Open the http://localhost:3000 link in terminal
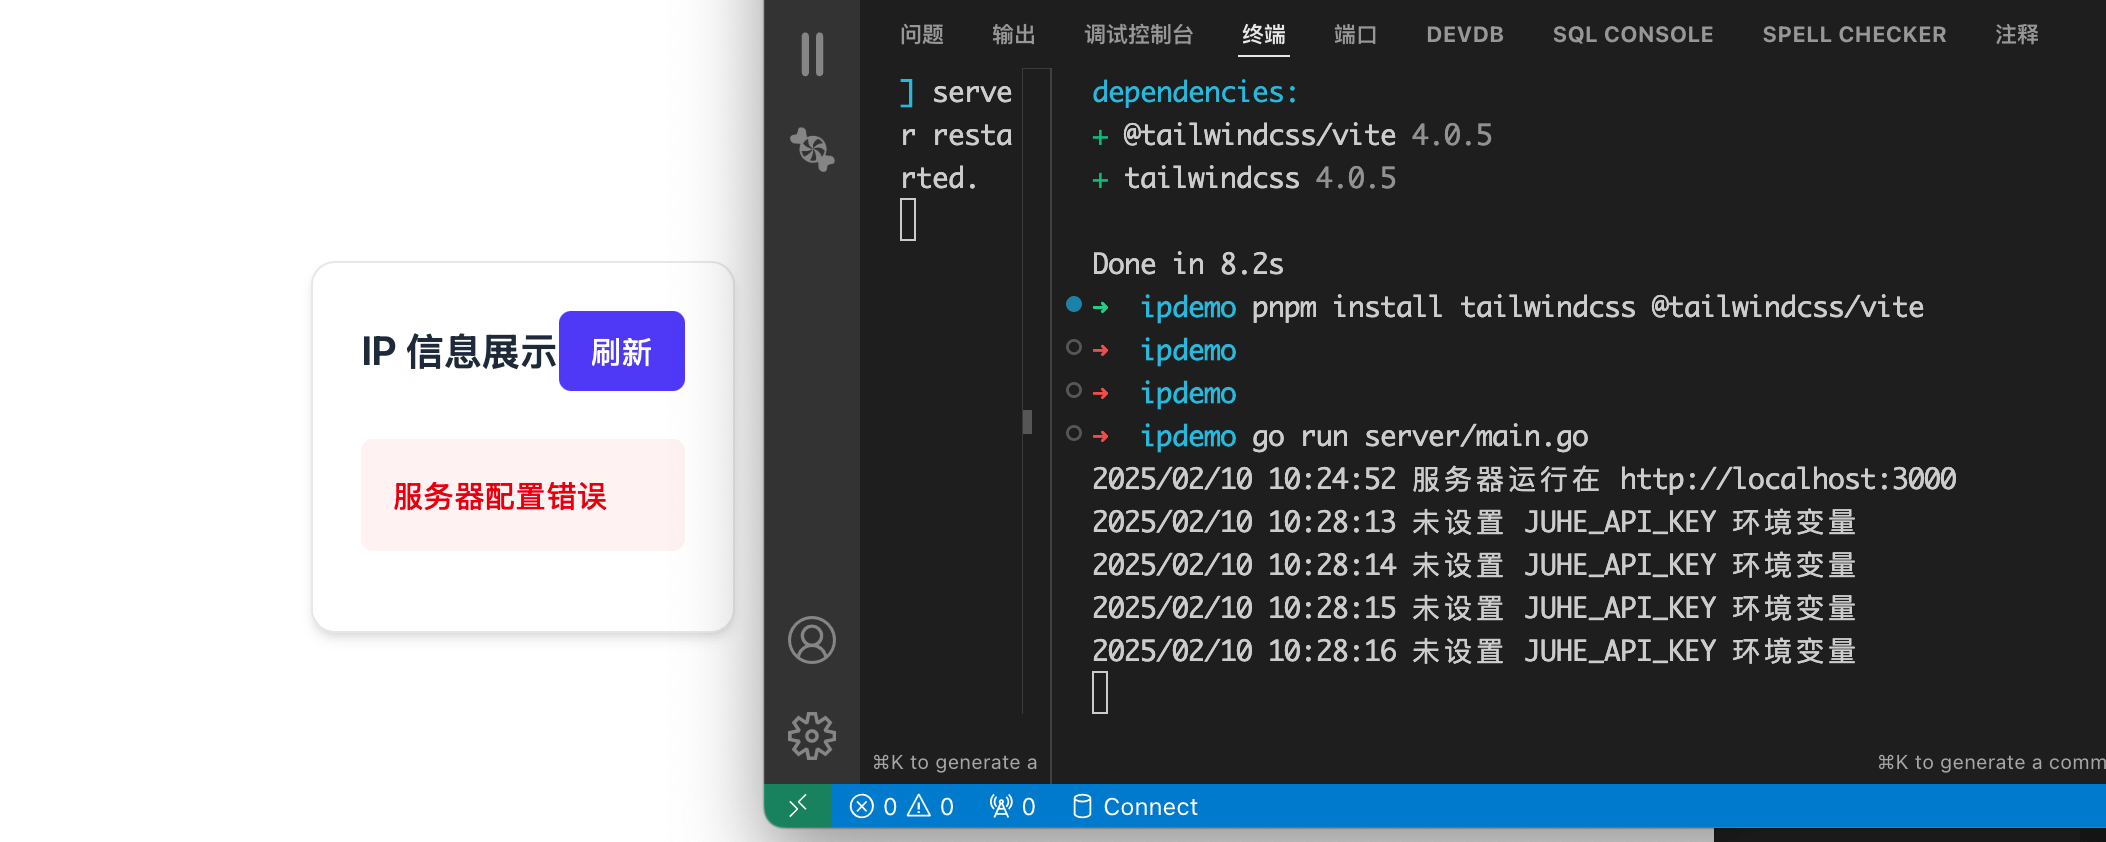 [1787, 479]
